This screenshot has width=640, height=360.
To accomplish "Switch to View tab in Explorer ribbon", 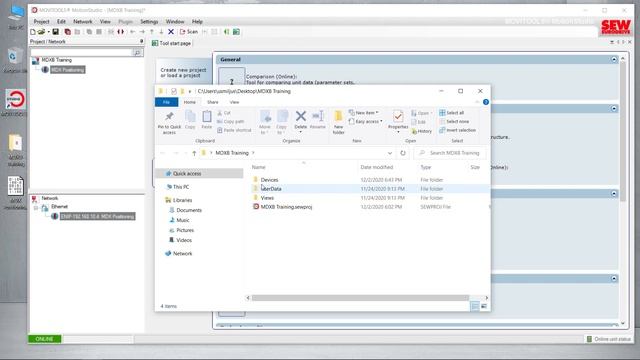I will coord(234,102).
